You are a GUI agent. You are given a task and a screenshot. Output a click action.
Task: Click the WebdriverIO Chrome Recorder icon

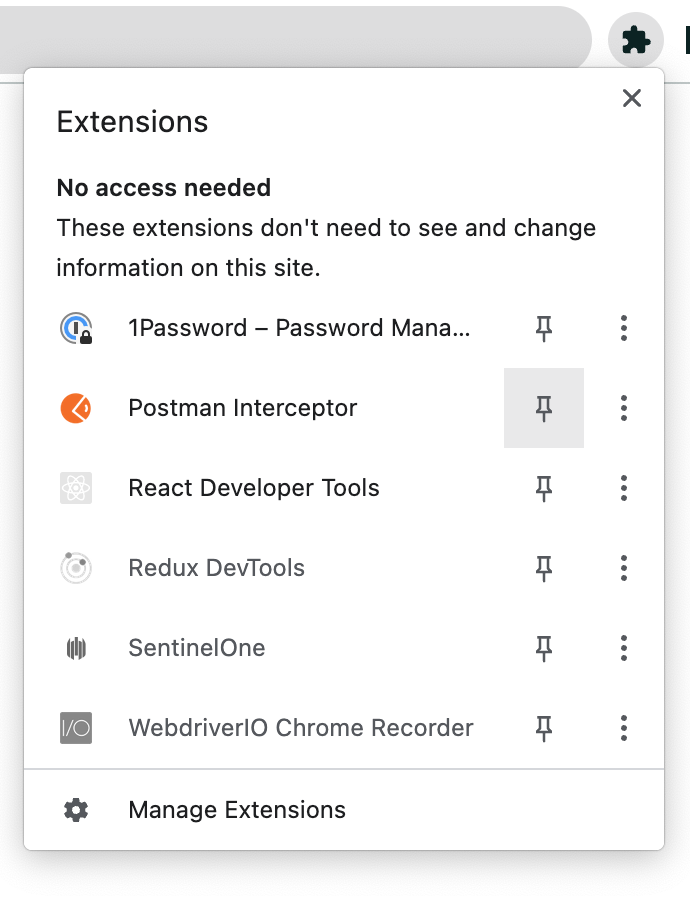click(x=76, y=728)
